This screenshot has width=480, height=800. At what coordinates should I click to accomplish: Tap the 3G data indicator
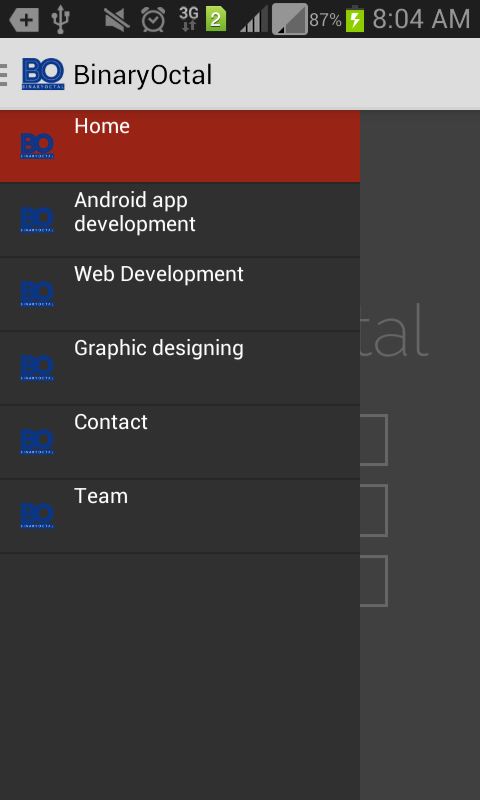[189, 19]
